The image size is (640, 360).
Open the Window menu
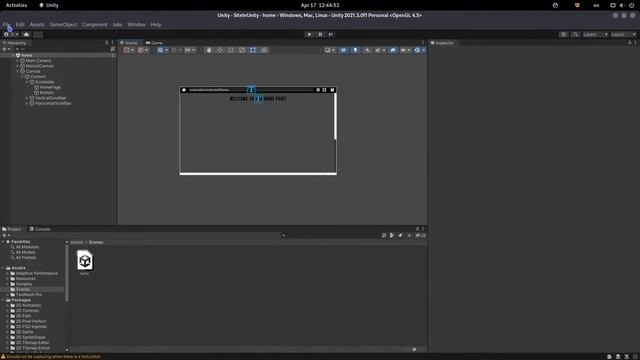pyautogui.click(x=136, y=24)
